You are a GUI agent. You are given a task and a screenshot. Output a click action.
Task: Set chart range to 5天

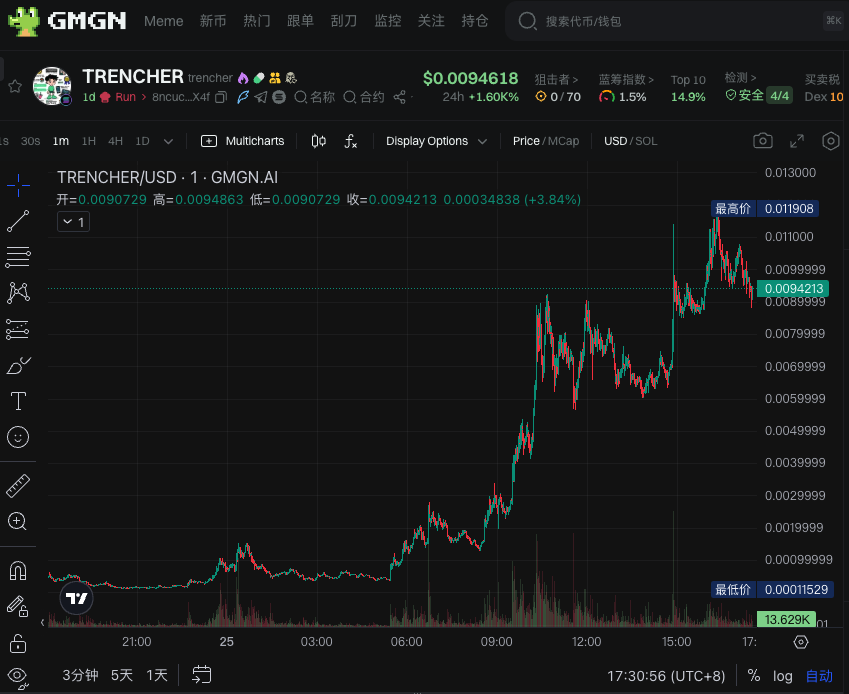[122, 675]
